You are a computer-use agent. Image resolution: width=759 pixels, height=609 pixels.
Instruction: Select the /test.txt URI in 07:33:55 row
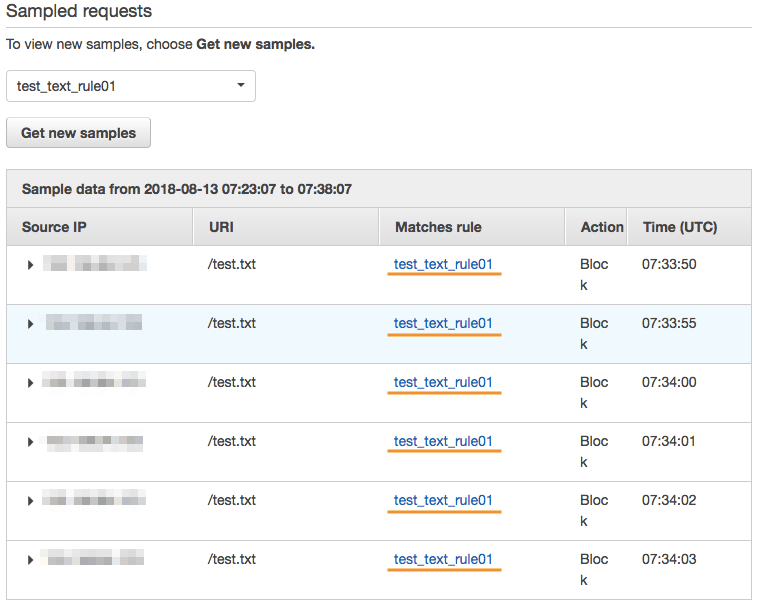232,324
